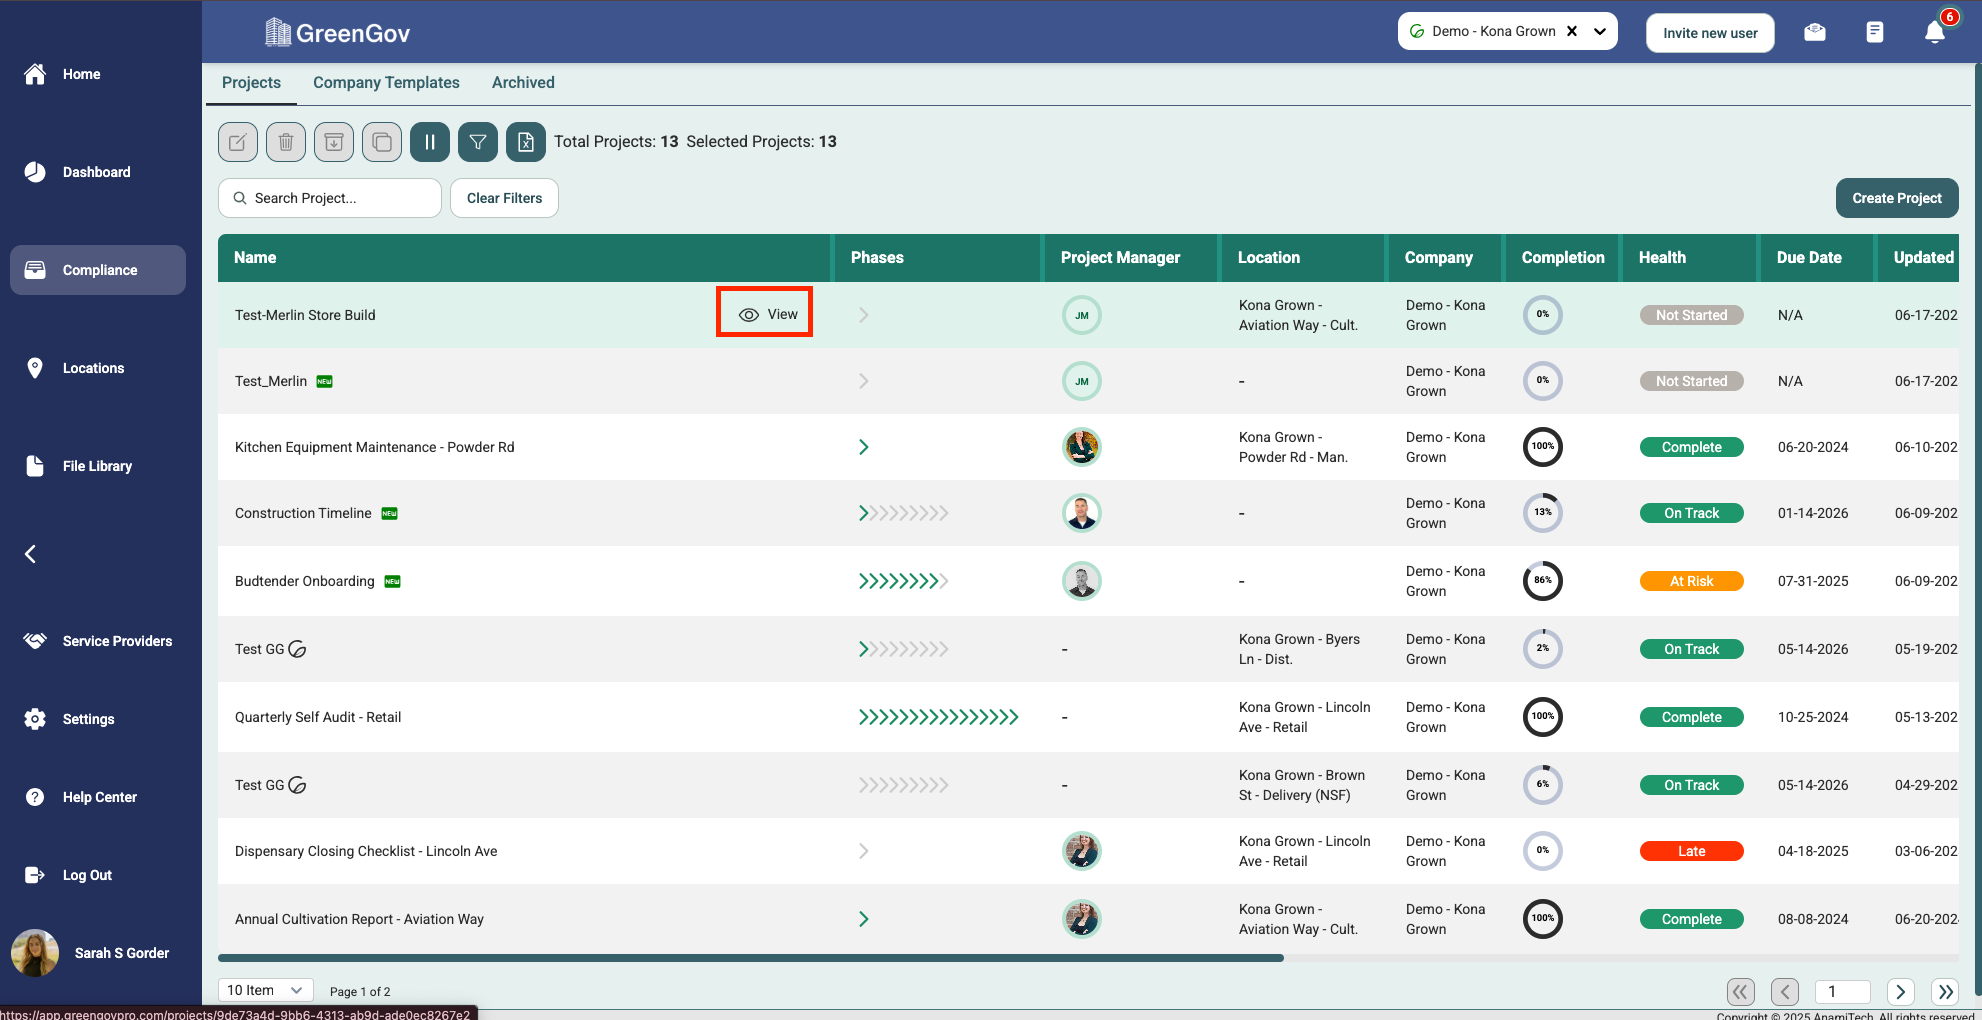Click the filter funnel icon in toolbar
1982x1020 pixels.
[478, 142]
